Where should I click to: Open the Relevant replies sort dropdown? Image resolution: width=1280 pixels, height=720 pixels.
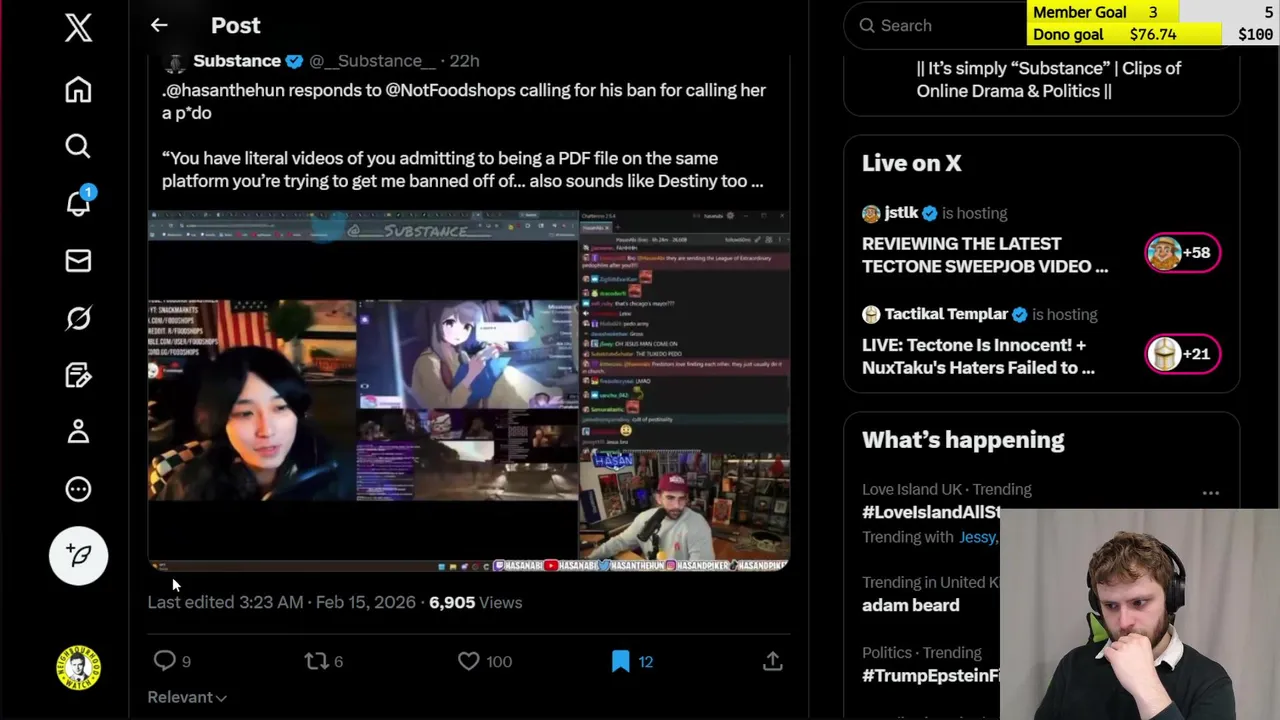pyautogui.click(x=187, y=697)
